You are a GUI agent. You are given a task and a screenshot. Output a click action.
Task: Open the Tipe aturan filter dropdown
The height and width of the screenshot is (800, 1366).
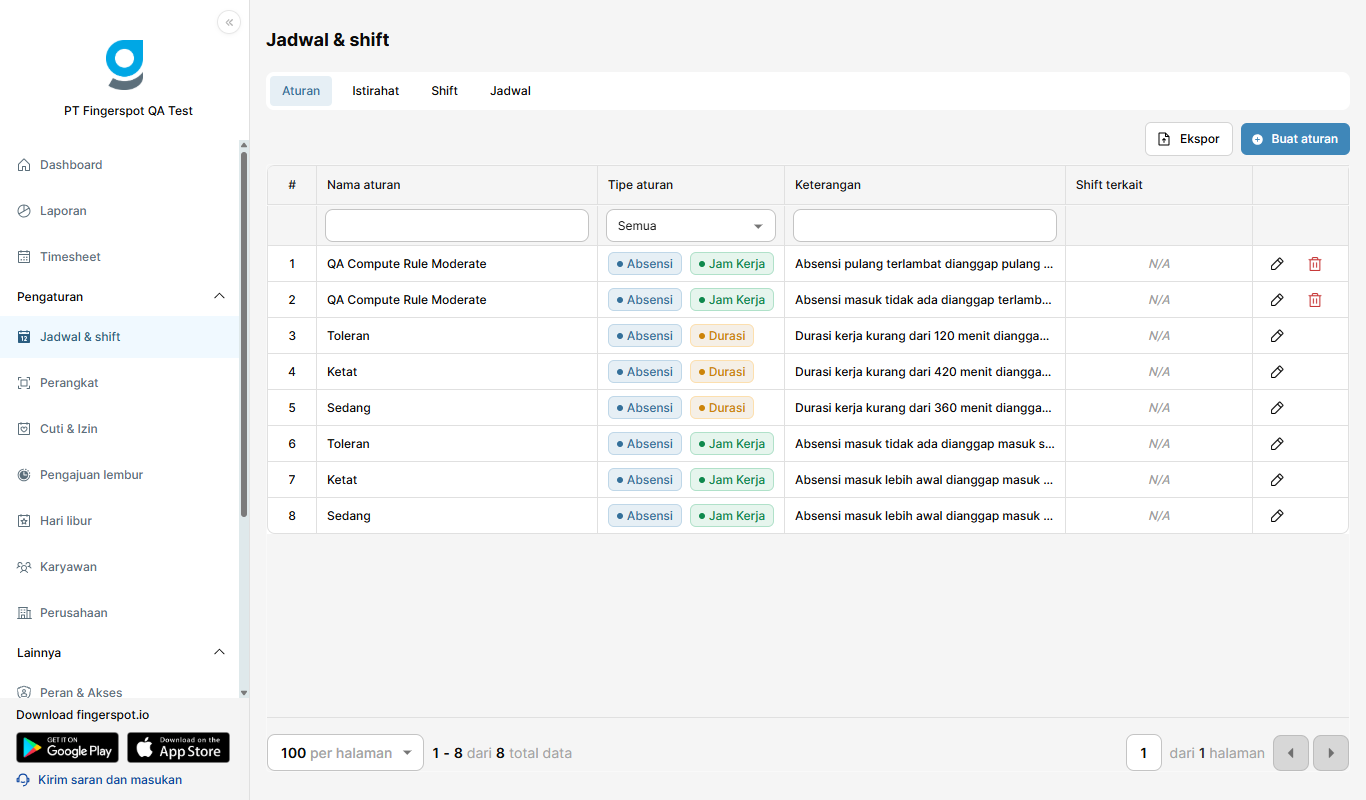[691, 226]
